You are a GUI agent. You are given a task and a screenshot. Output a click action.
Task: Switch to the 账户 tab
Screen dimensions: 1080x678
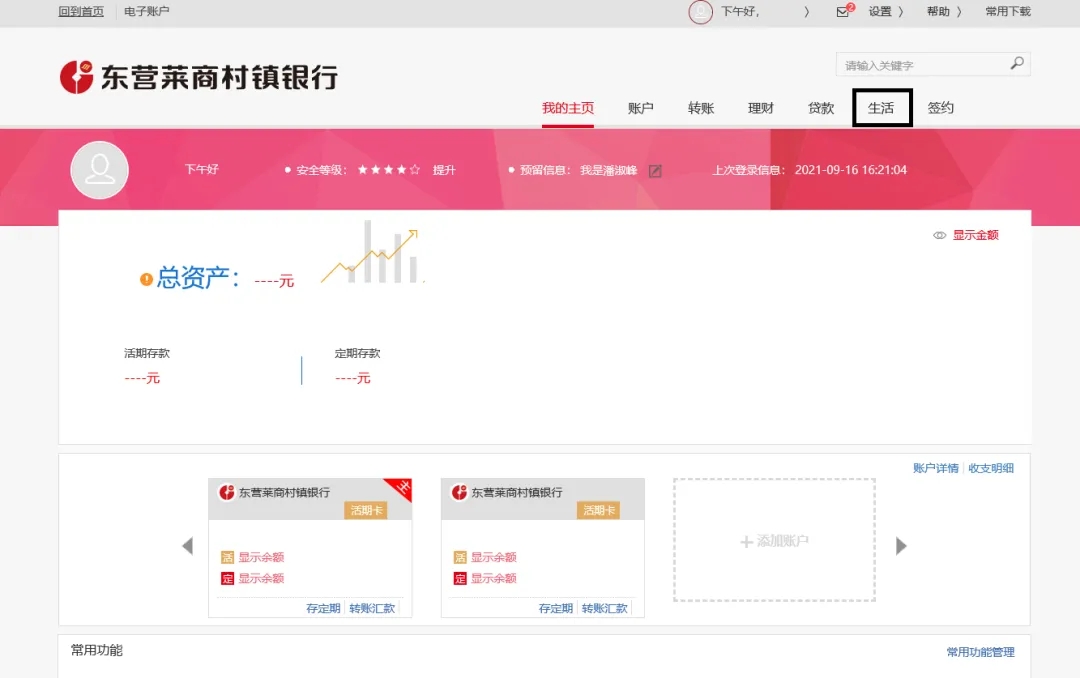point(641,108)
